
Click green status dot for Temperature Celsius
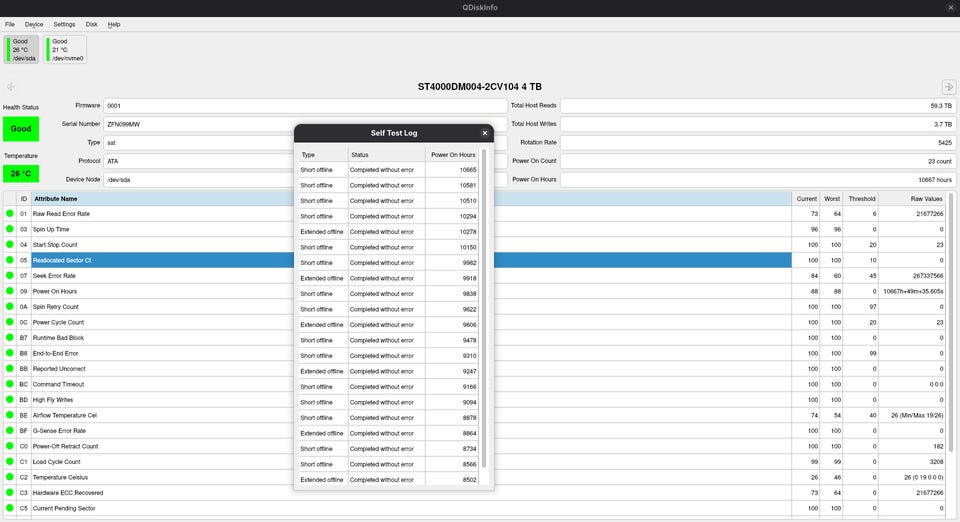10,477
